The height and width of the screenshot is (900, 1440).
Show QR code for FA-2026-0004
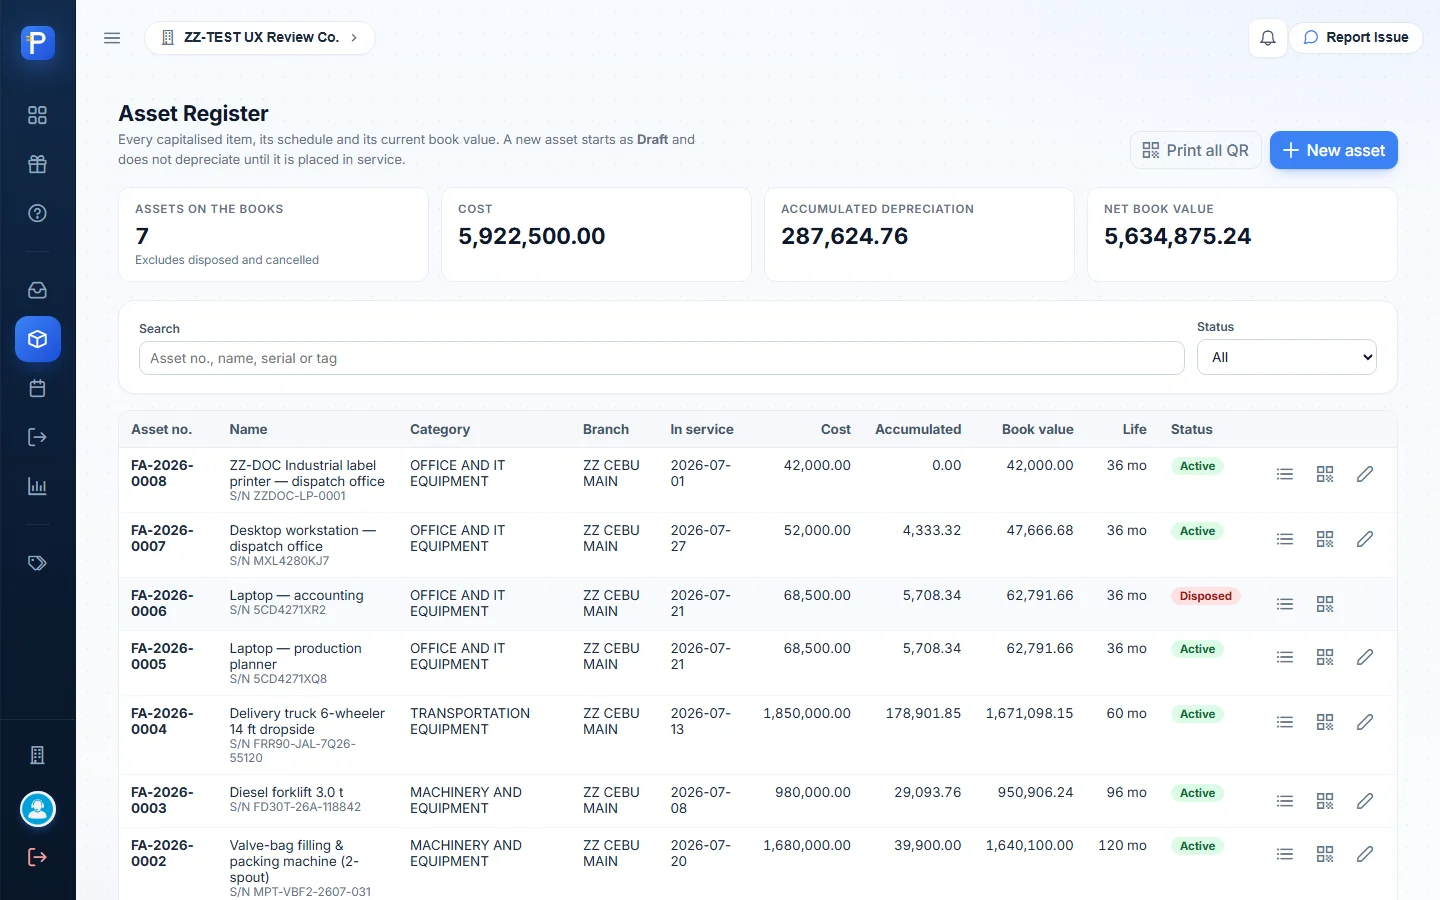tap(1325, 722)
